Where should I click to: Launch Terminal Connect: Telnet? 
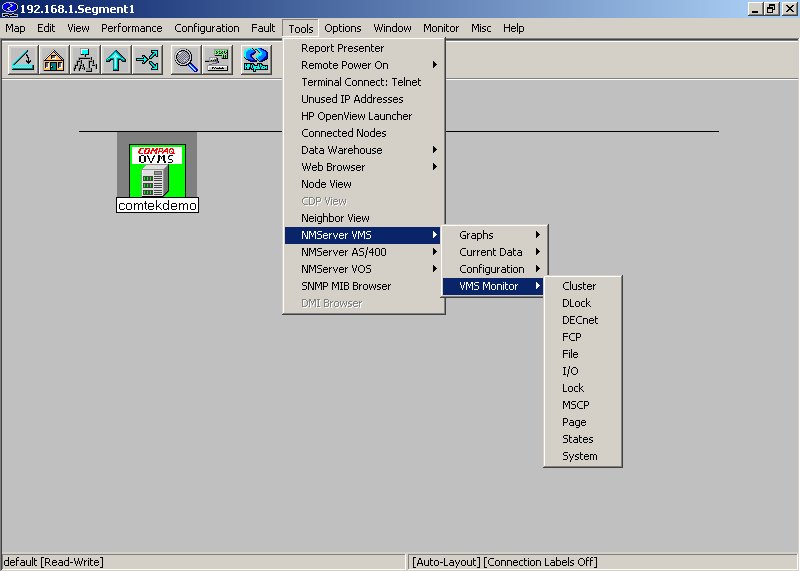coord(361,82)
